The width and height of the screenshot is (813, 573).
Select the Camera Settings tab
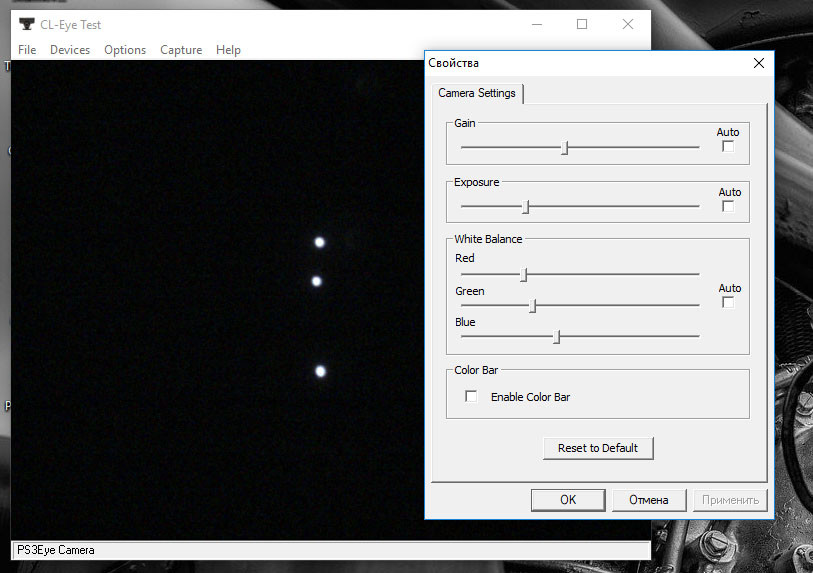click(x=477, y=93)
